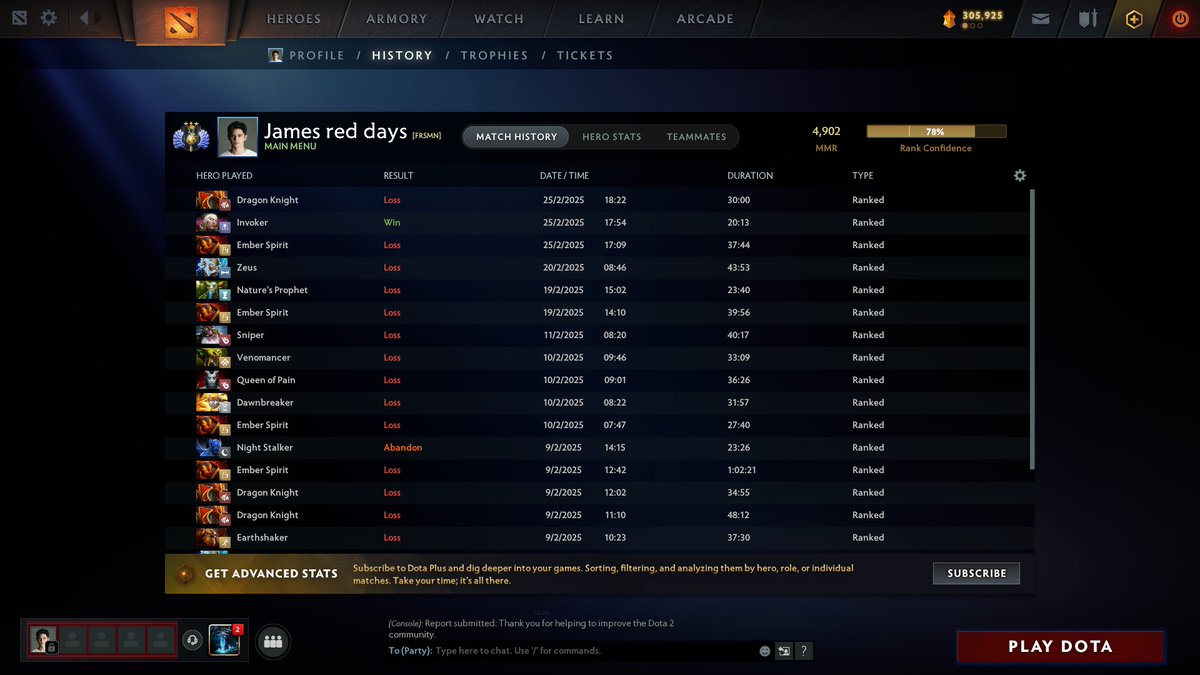The height and width of the screenshot is (675, 1200).
Task: Switch to the TEAMMATES tab
Action: click(697, 137)
